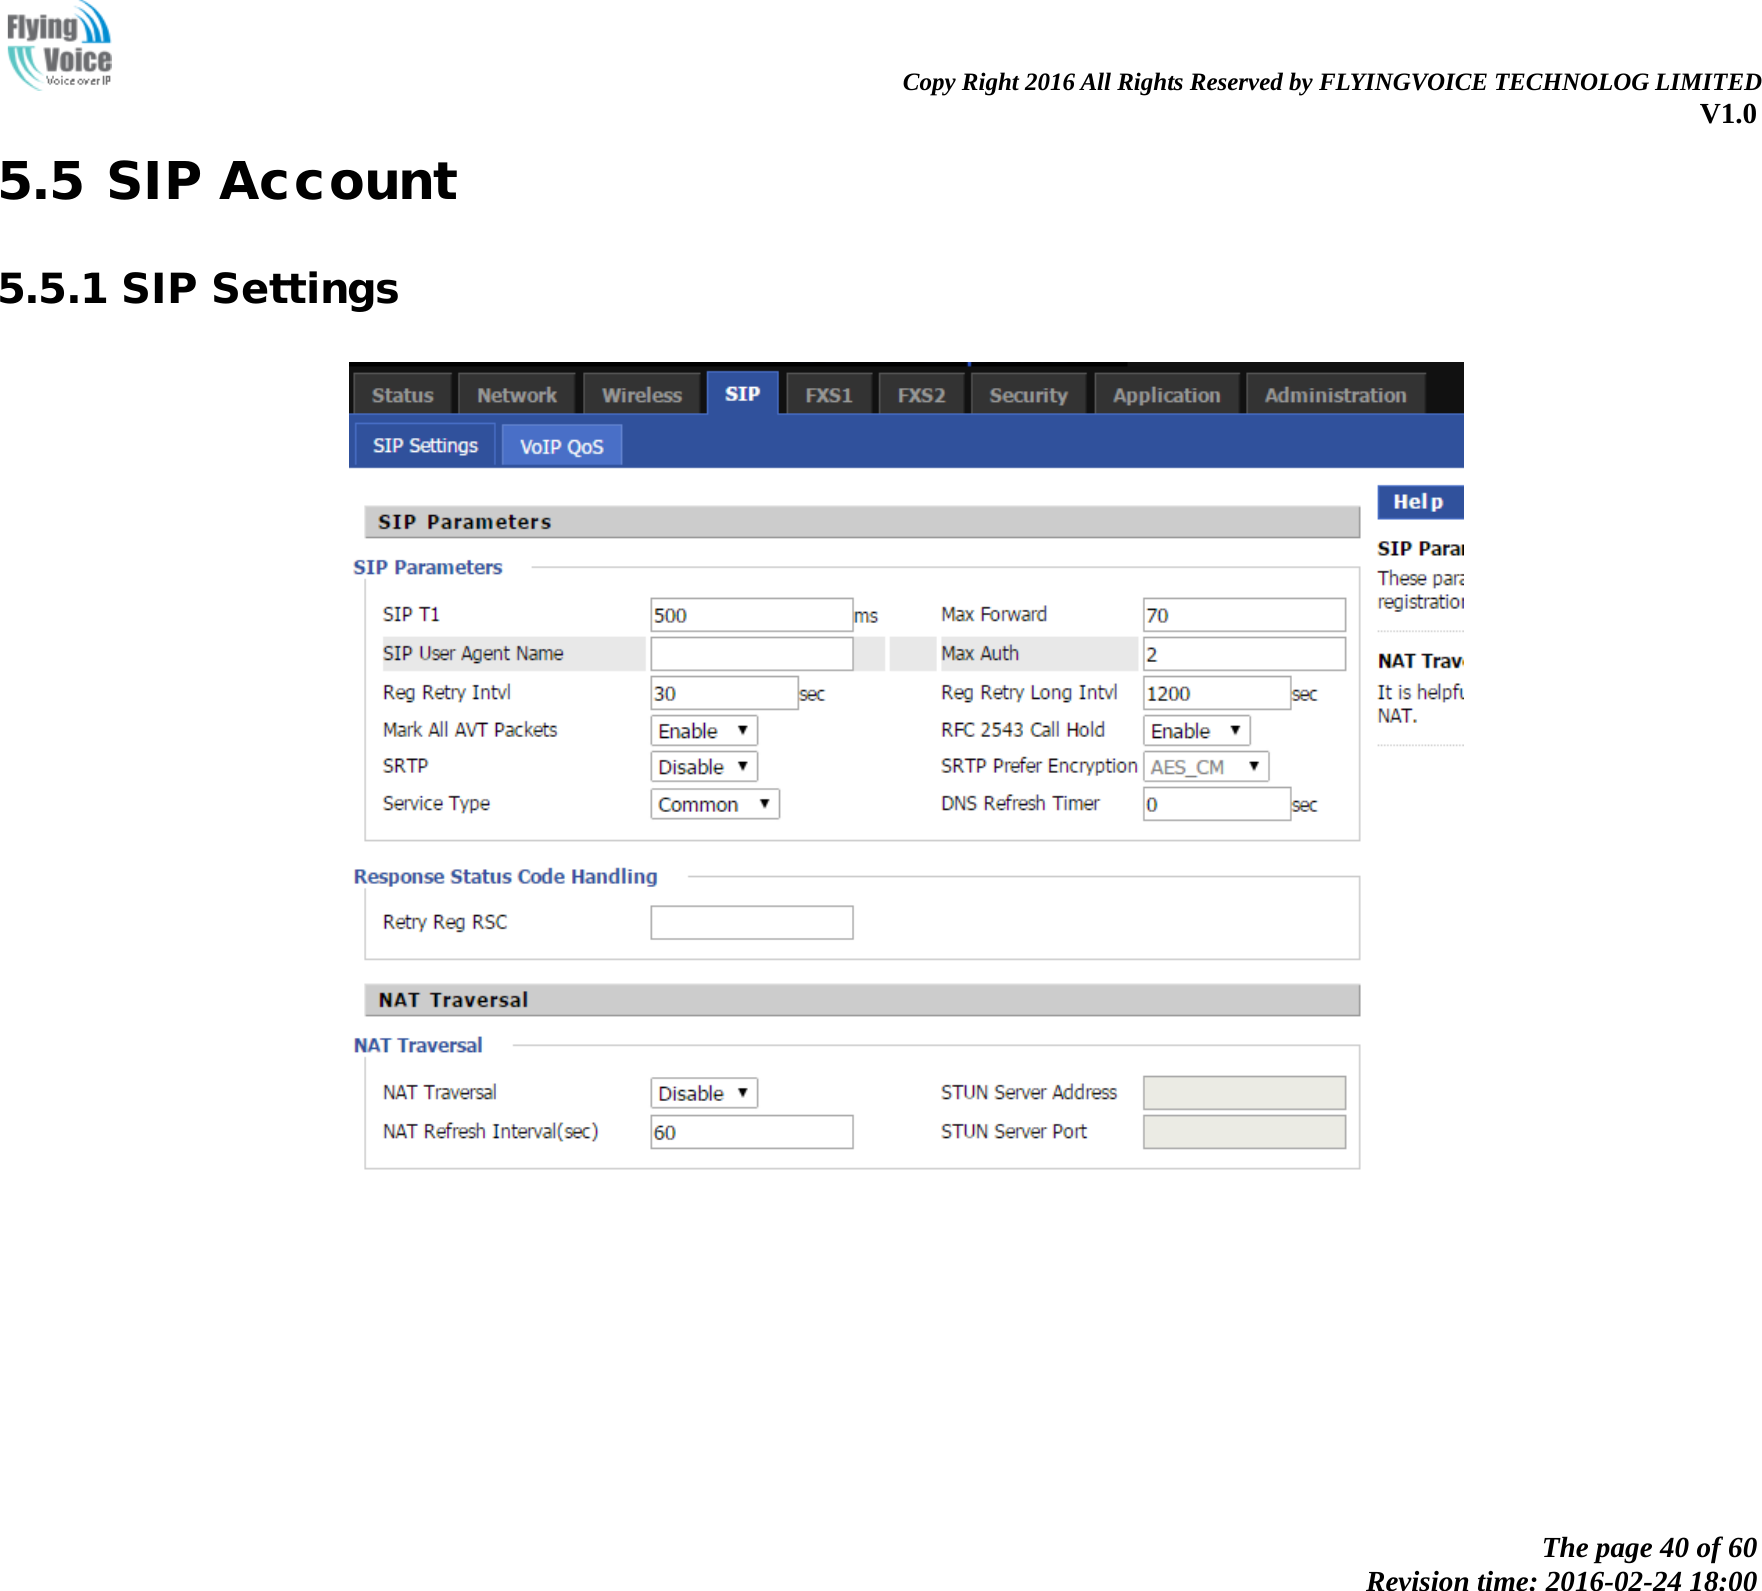Switch to the VoIP QoS sub-tab
This screenshot has height=1591, width=1762.
562,445
